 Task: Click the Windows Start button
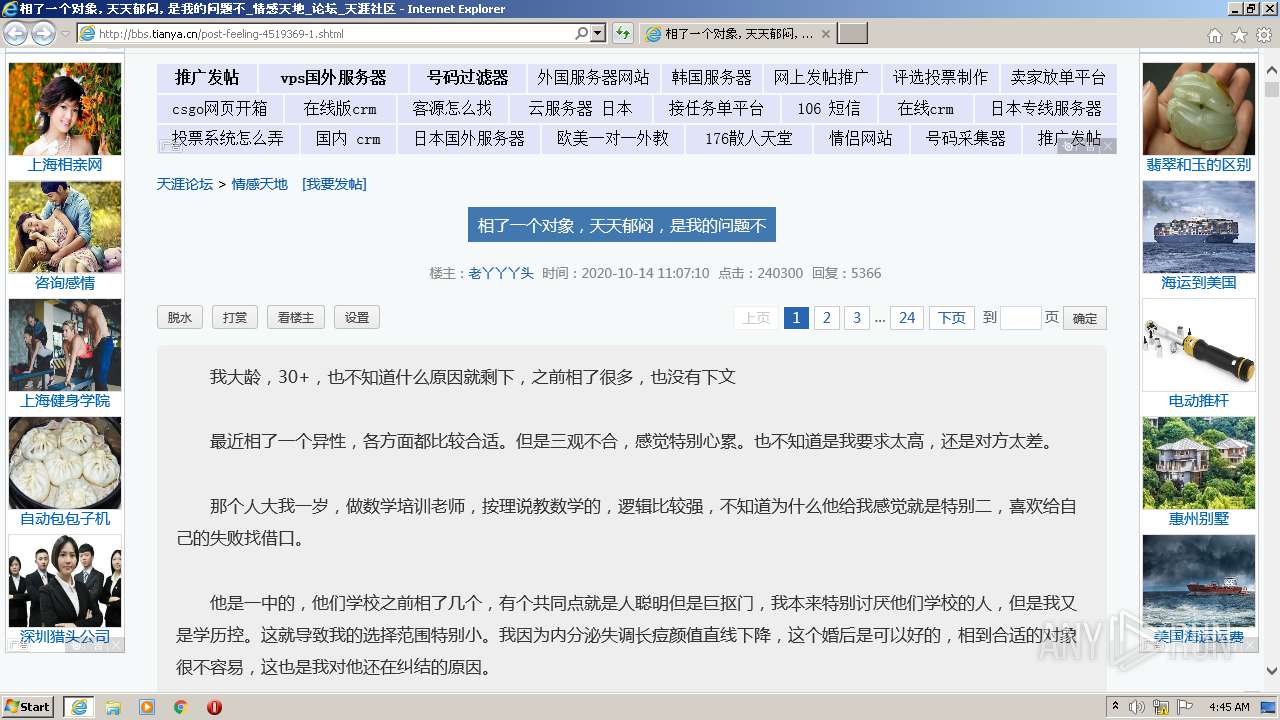pos(28,706)
